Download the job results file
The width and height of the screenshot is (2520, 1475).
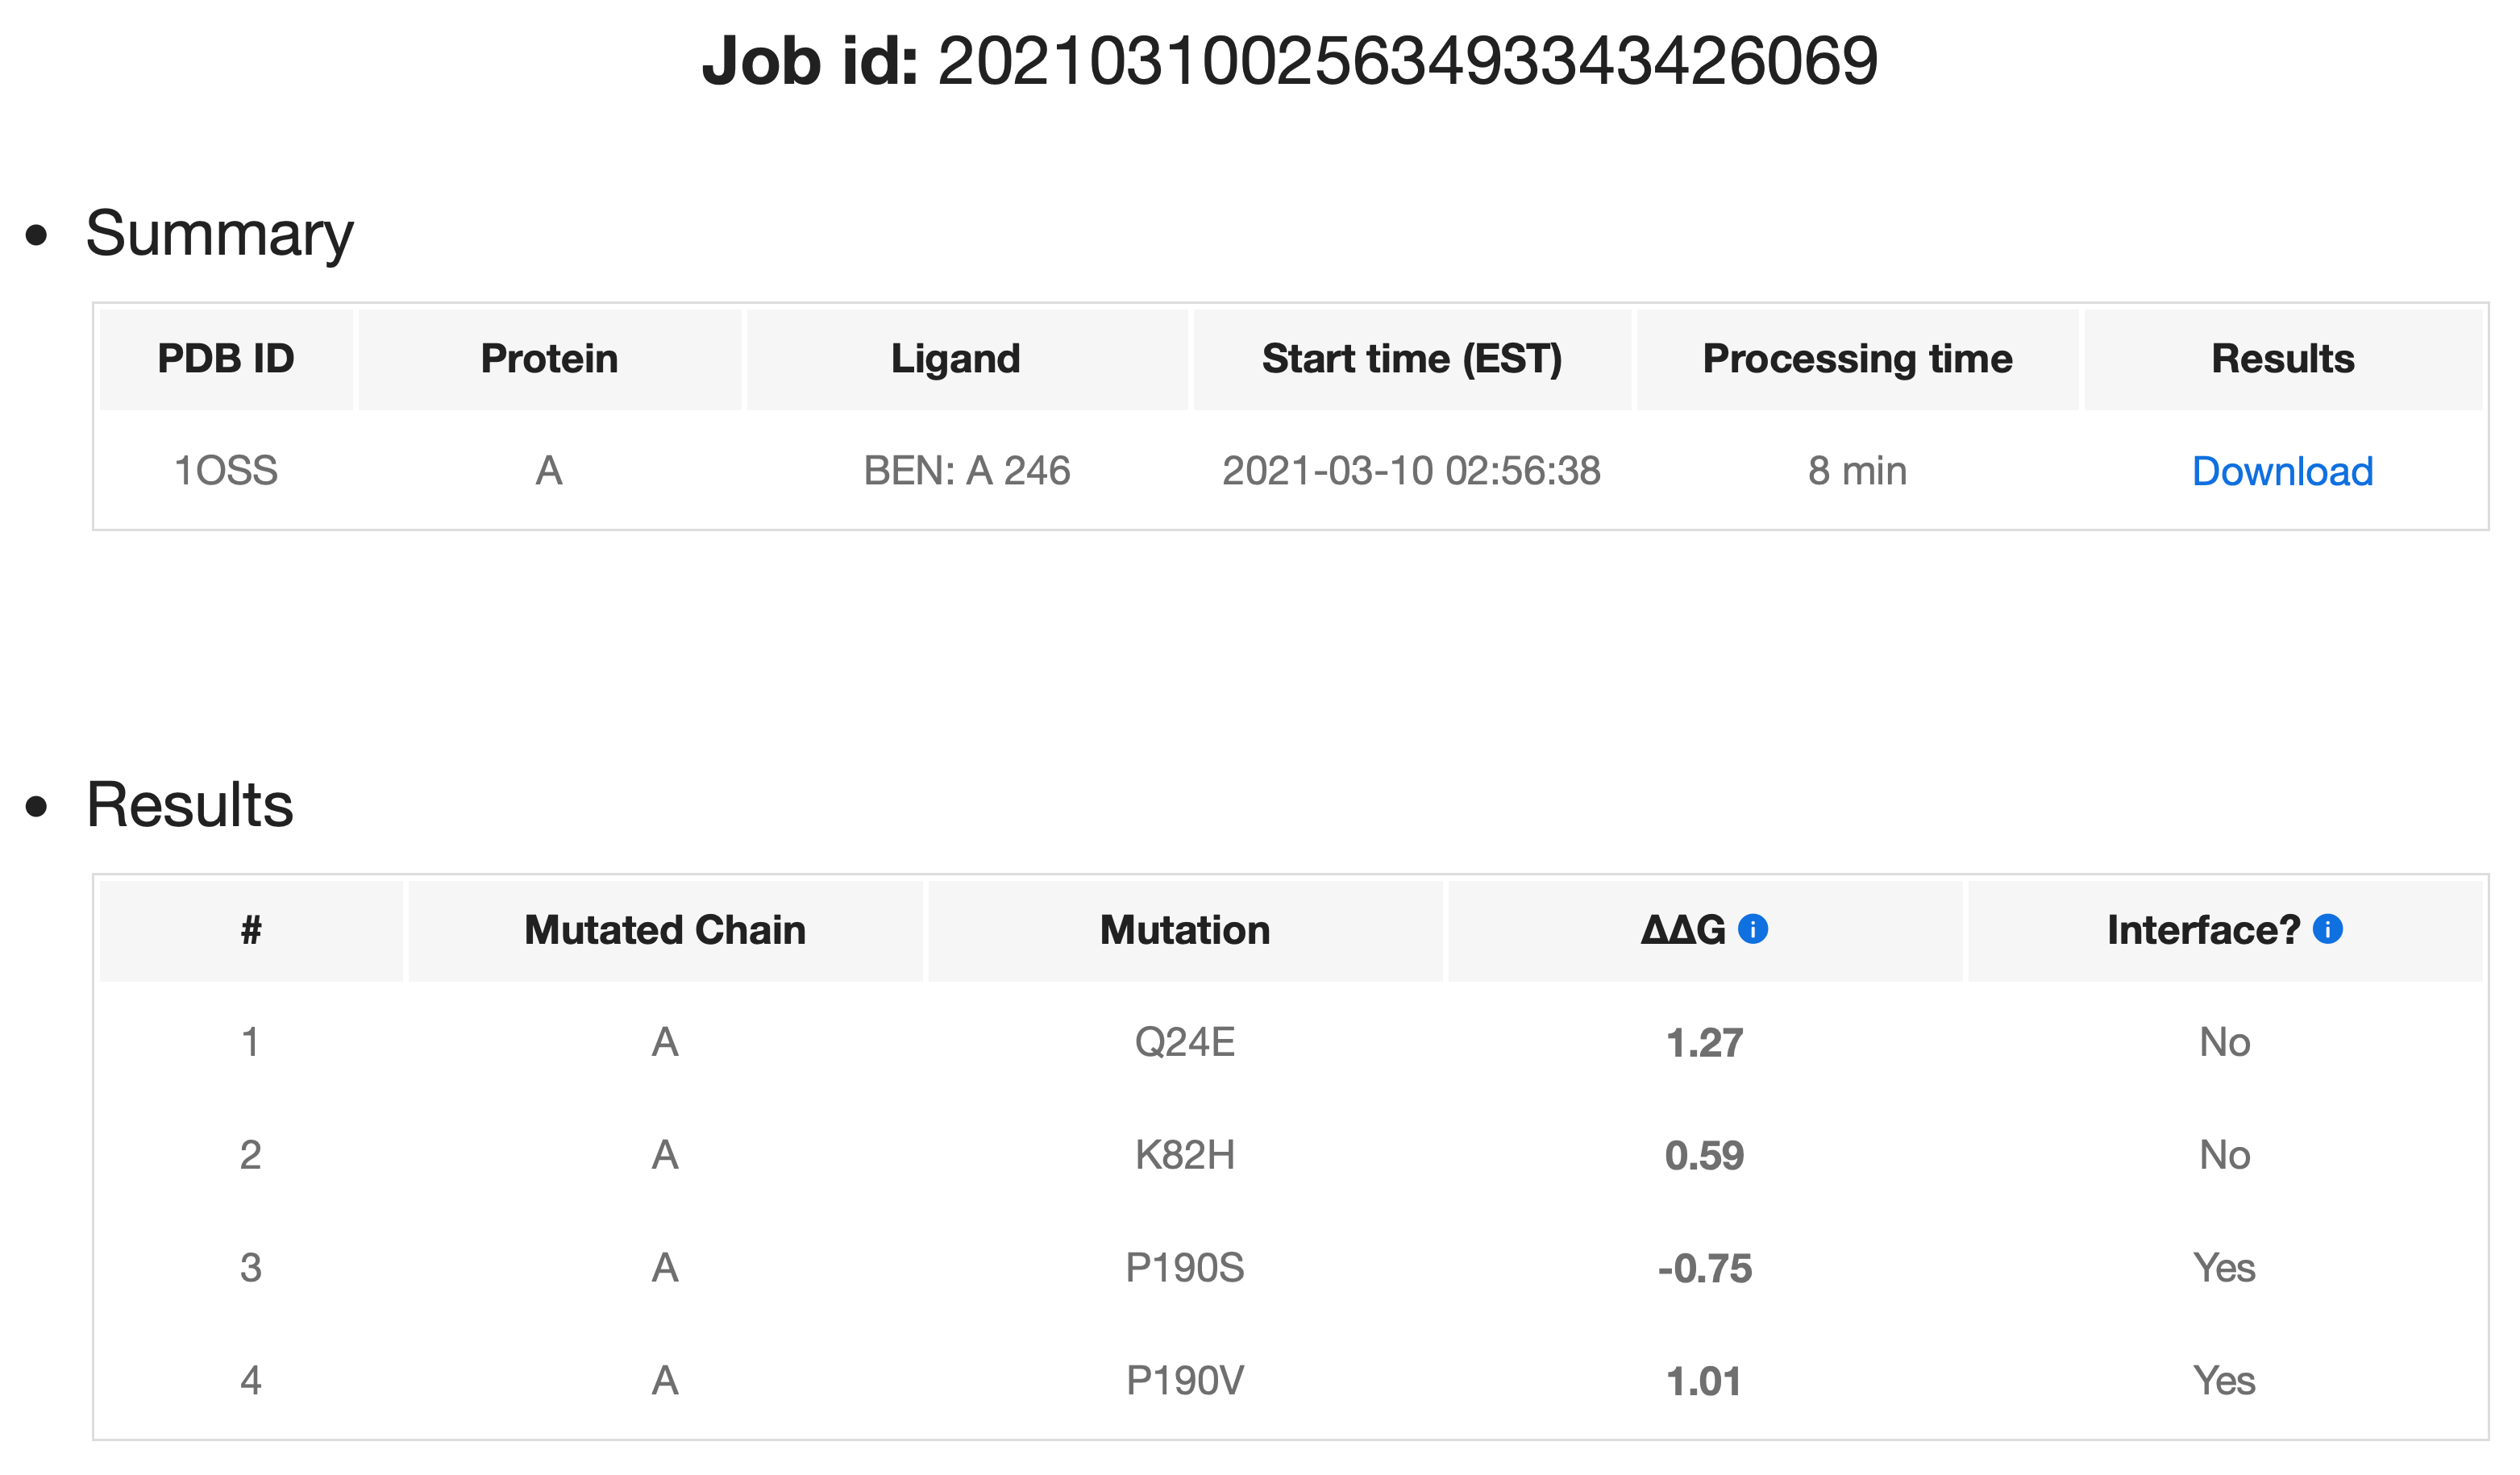[2282, 471]
